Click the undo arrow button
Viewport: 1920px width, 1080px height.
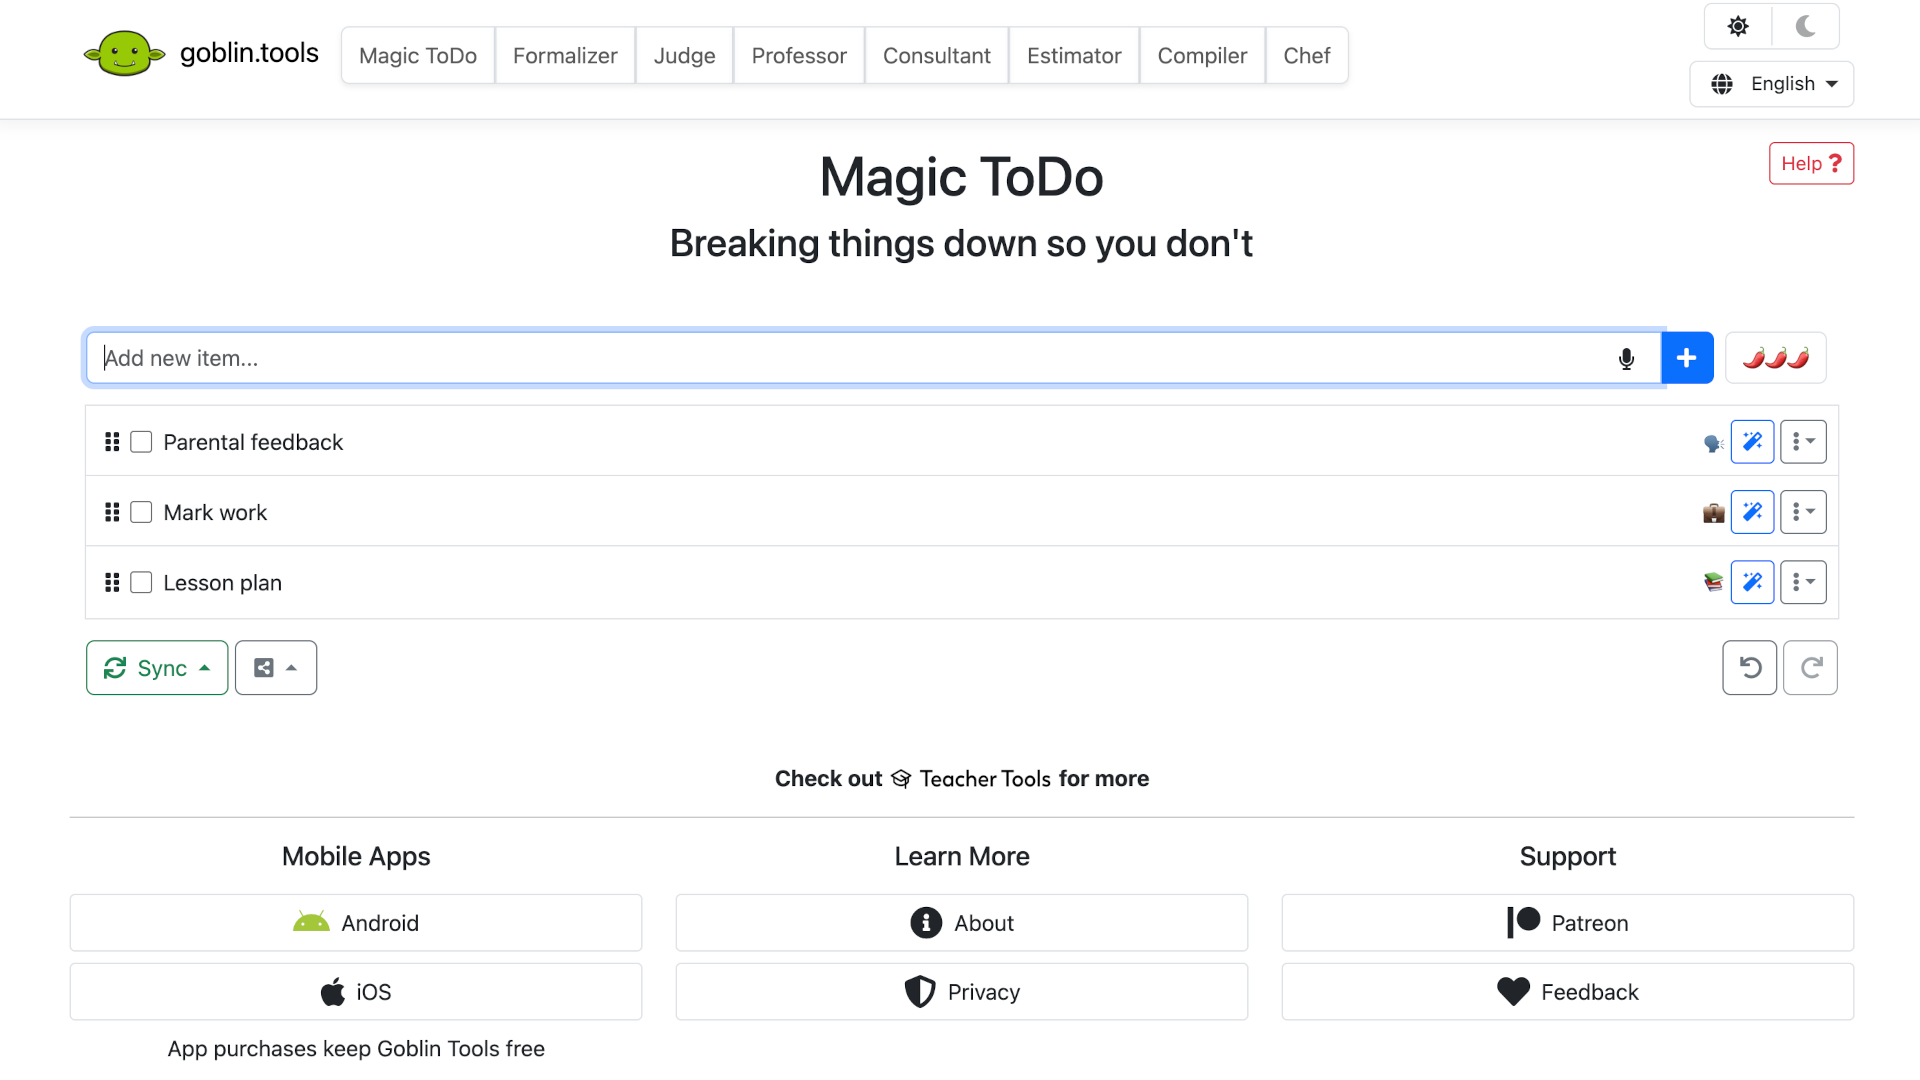(1749, 668)
